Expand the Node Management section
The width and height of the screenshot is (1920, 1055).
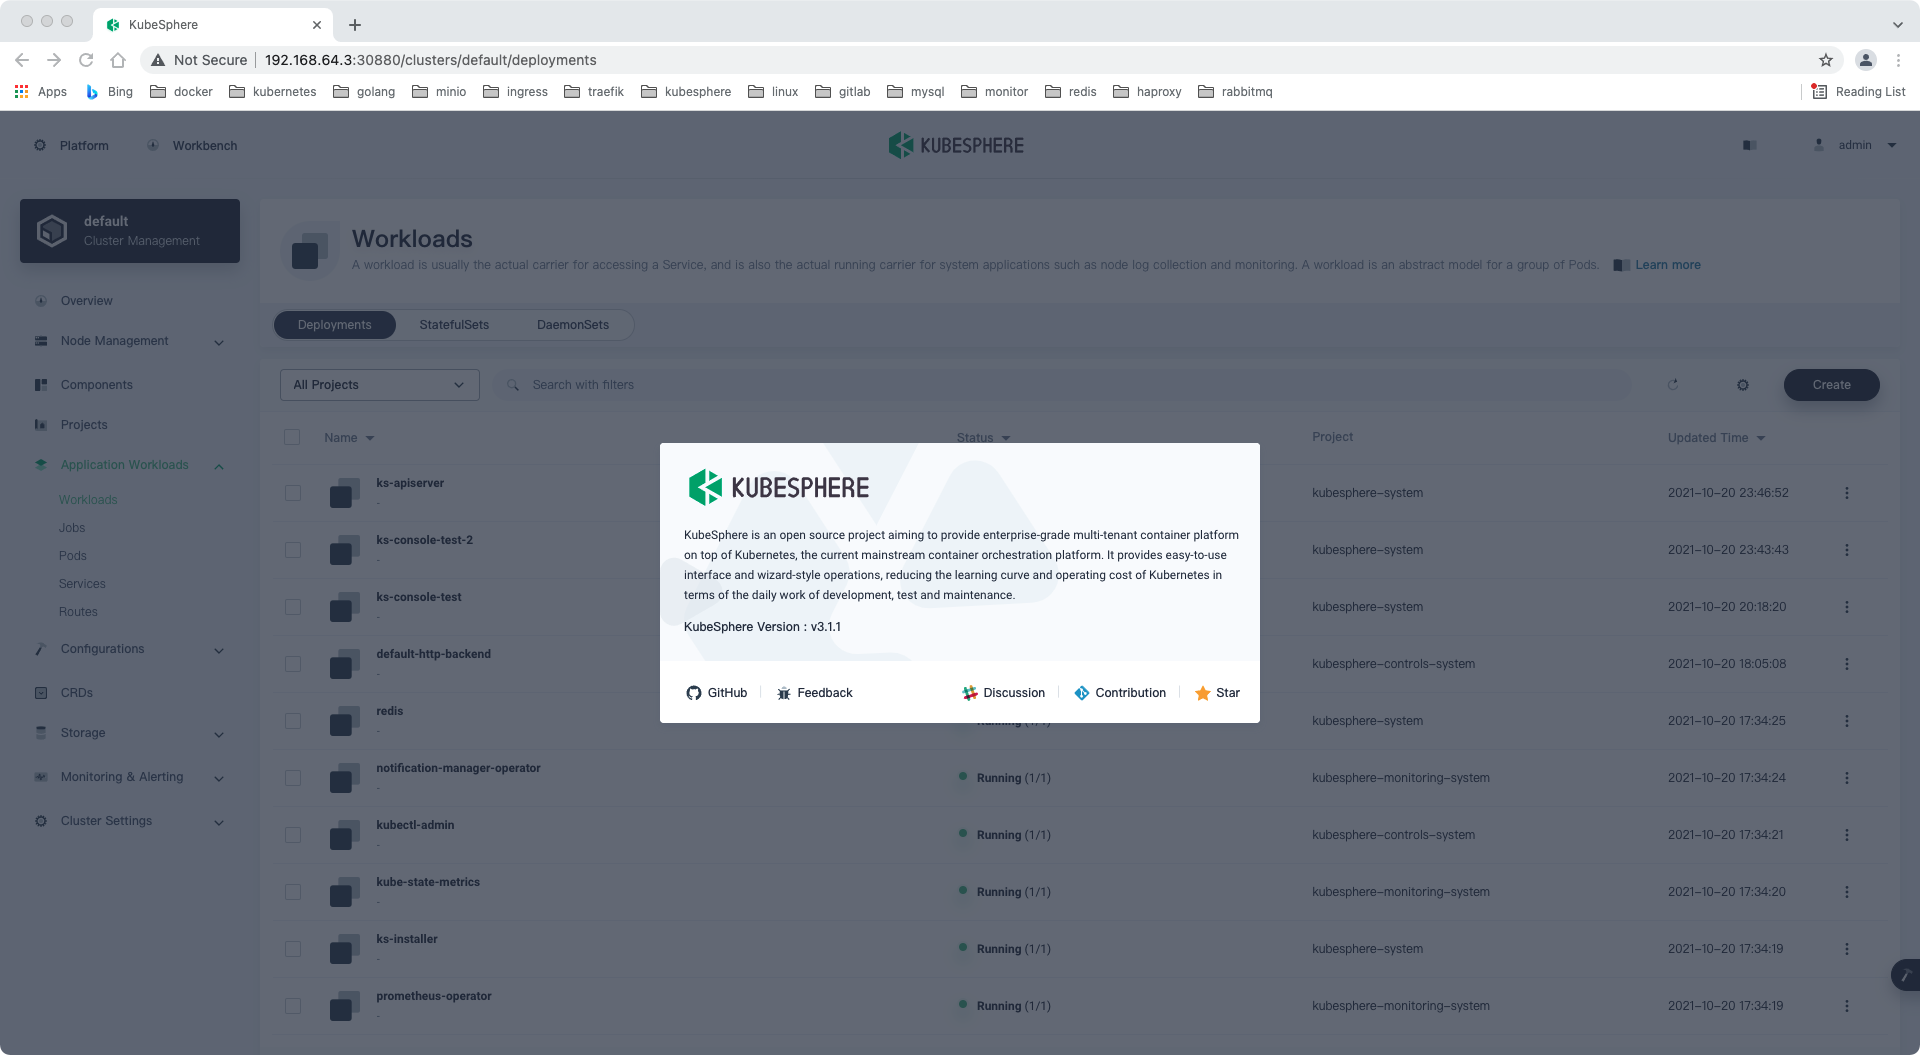click(x=219, y=341)
